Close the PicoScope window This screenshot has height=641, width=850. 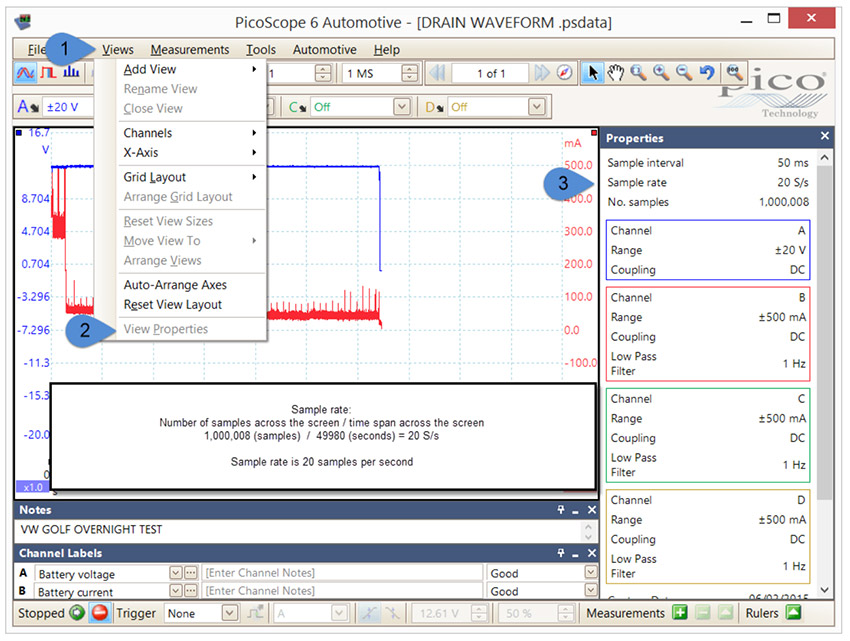click(x=811, y=18)
